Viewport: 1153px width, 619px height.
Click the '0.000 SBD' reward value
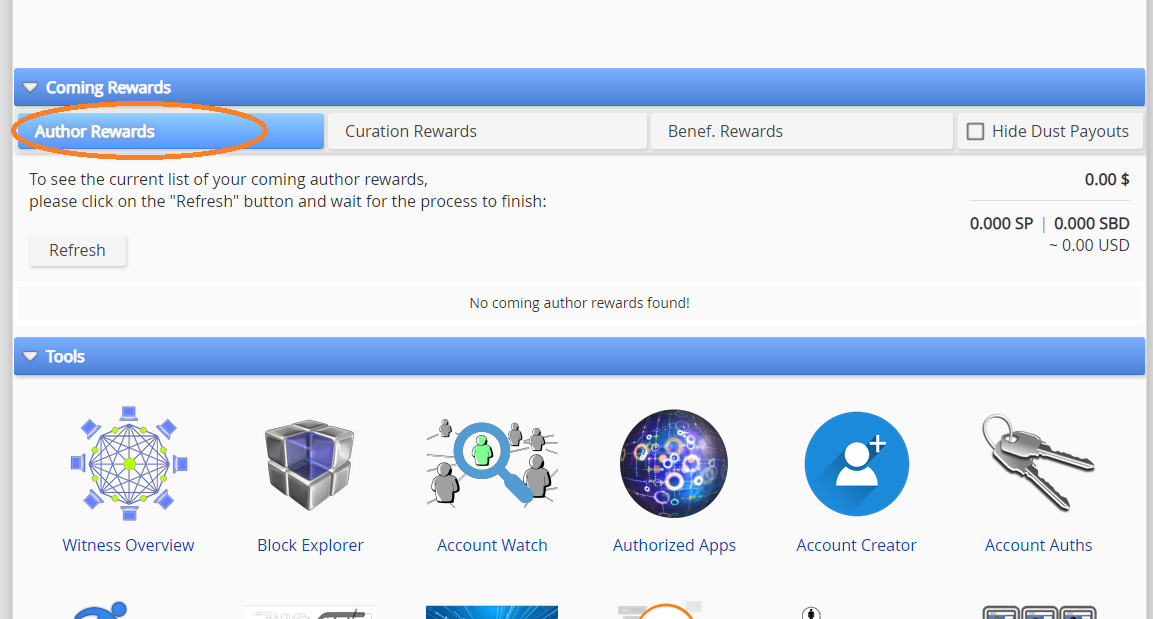[1091, 223]
